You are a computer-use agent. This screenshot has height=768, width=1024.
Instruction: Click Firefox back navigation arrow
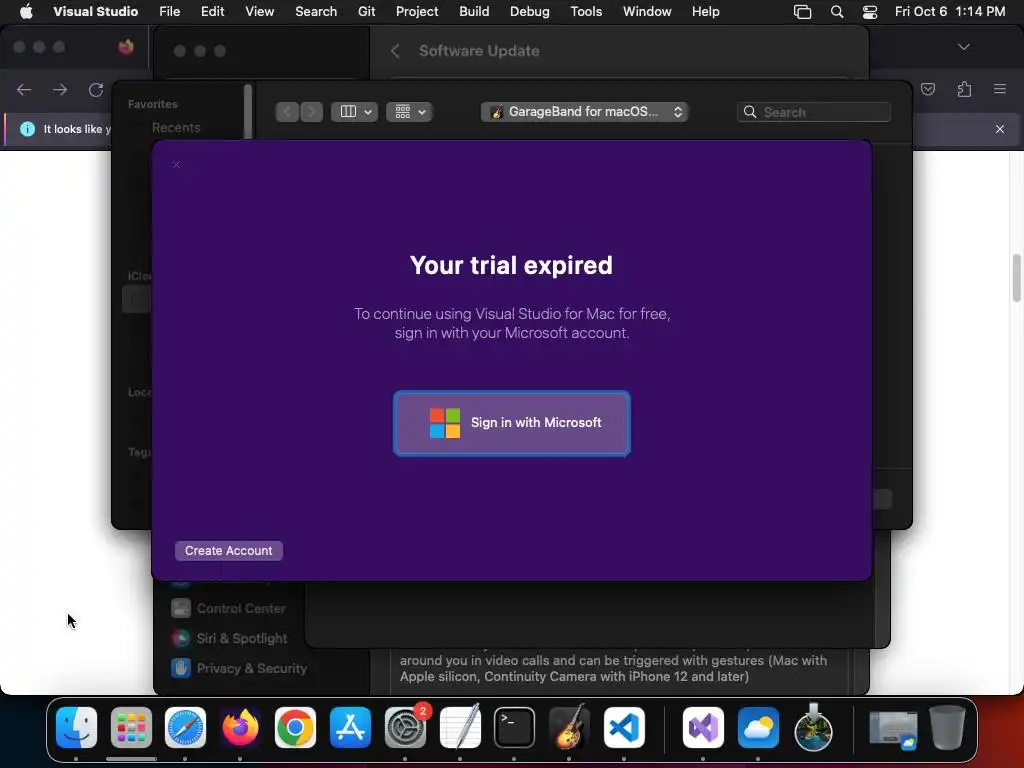pyautogui.click(x=24, y=89)
